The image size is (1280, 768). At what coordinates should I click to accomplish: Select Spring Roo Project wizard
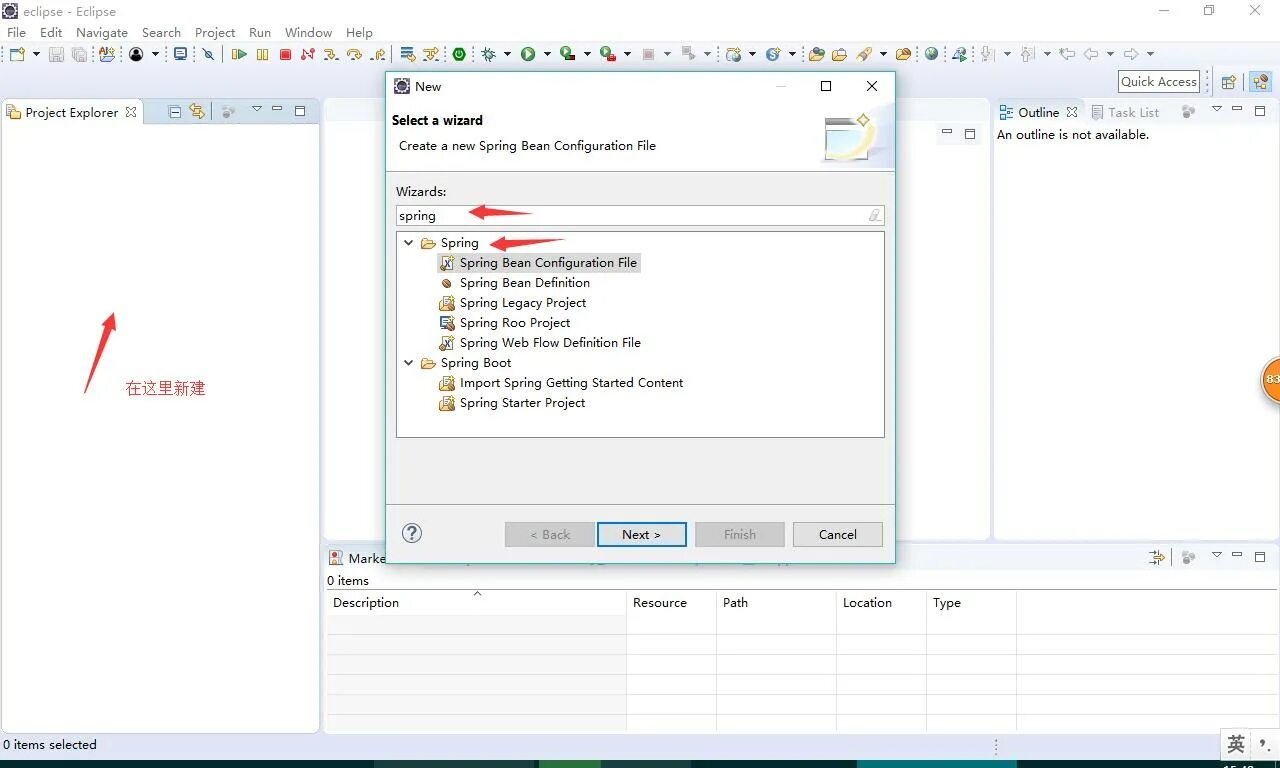[x=505, y=323]
